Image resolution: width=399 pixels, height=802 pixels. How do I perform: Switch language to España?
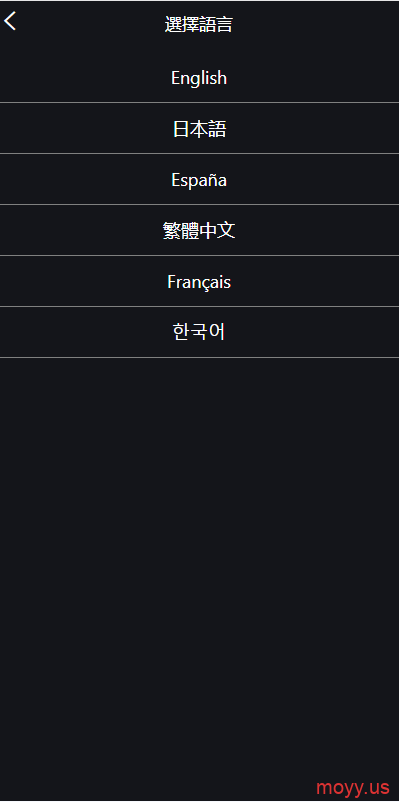200,180
